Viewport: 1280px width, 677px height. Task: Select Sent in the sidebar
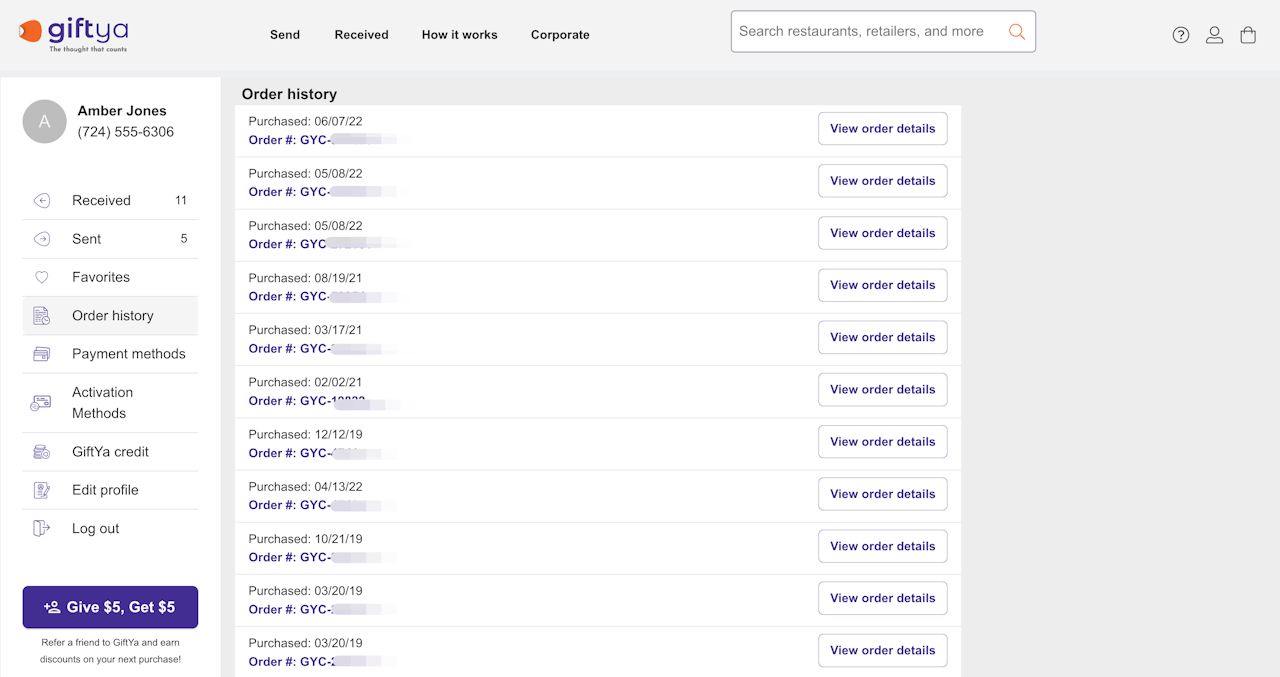click(87, 239)
